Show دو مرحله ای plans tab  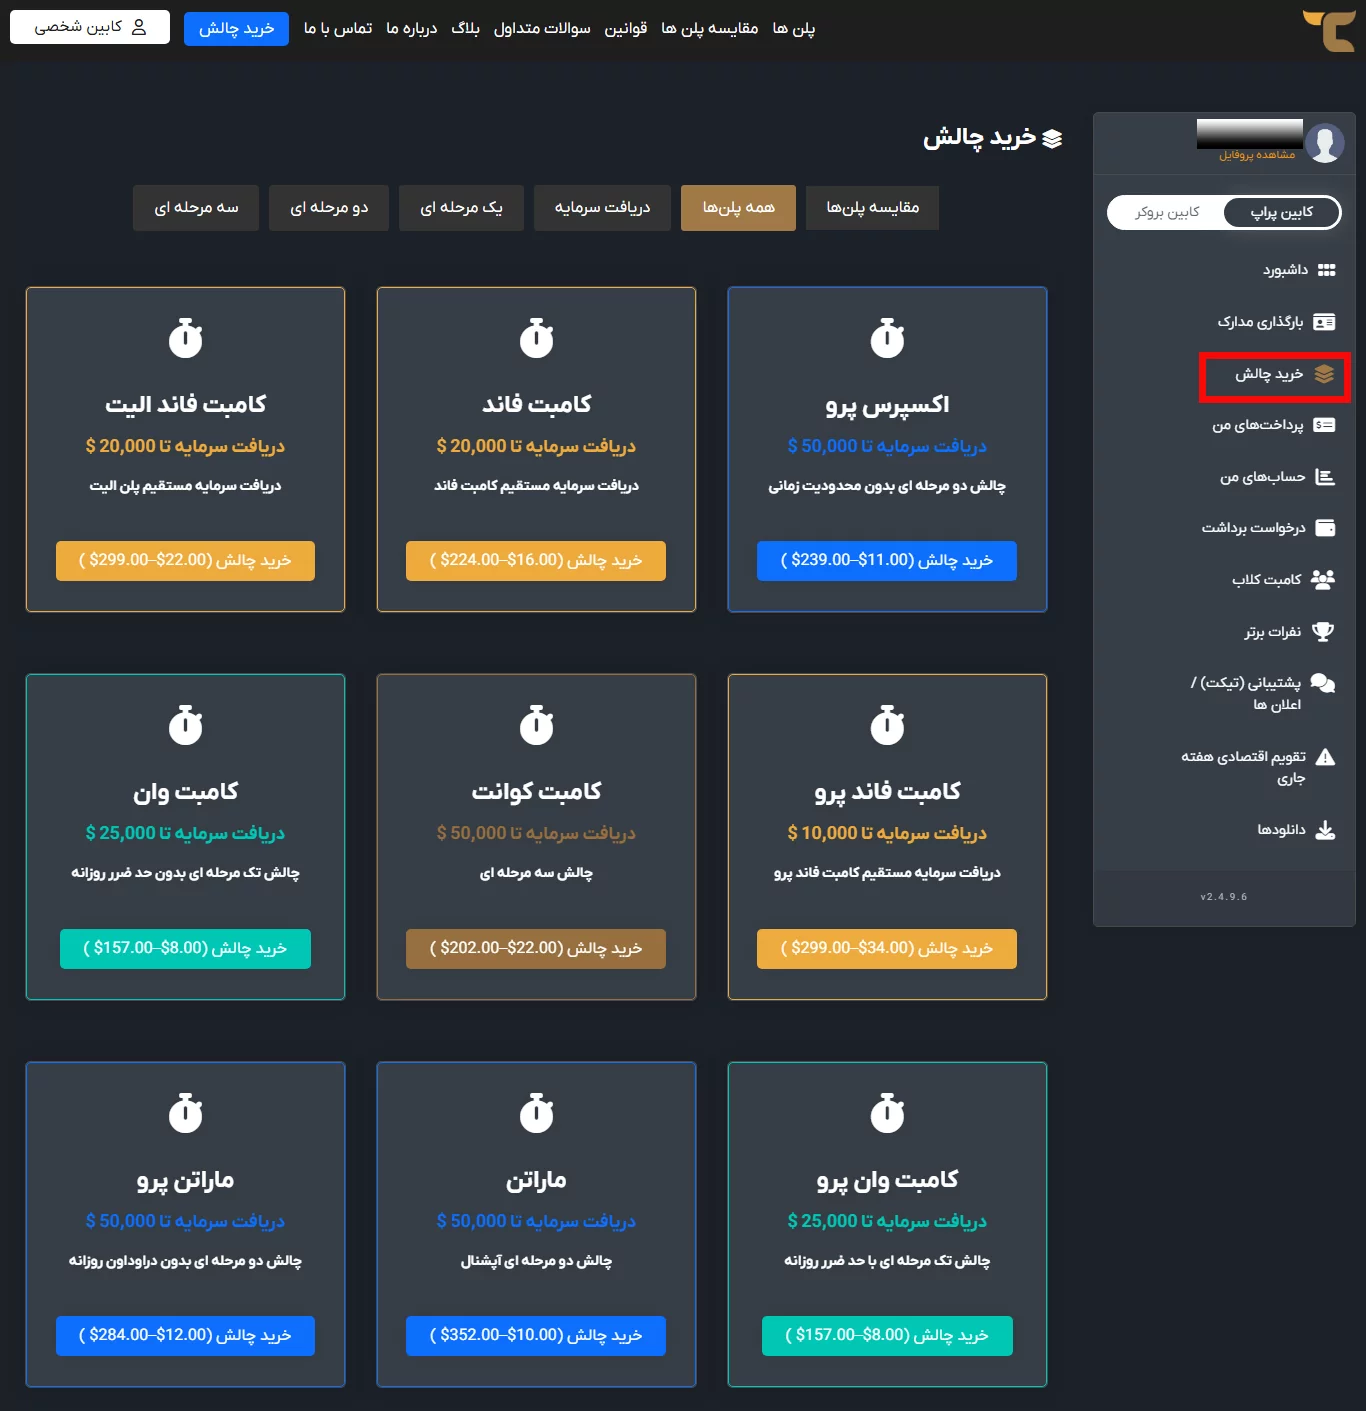[x=329, y=208]
